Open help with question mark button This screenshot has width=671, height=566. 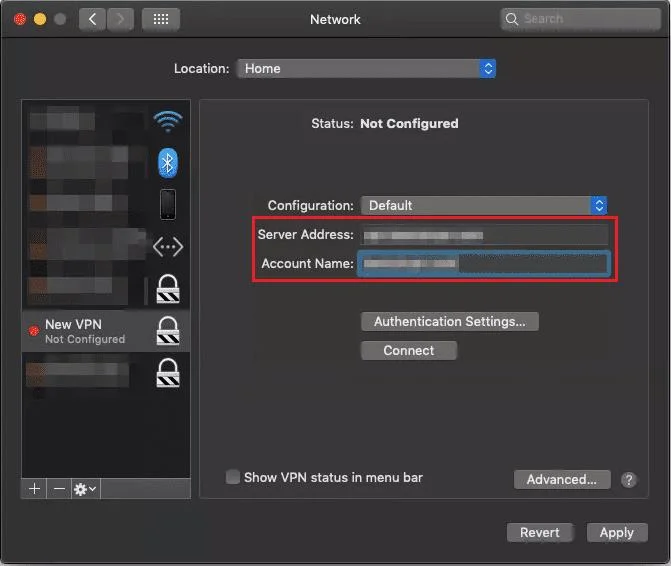pos(629,480)
